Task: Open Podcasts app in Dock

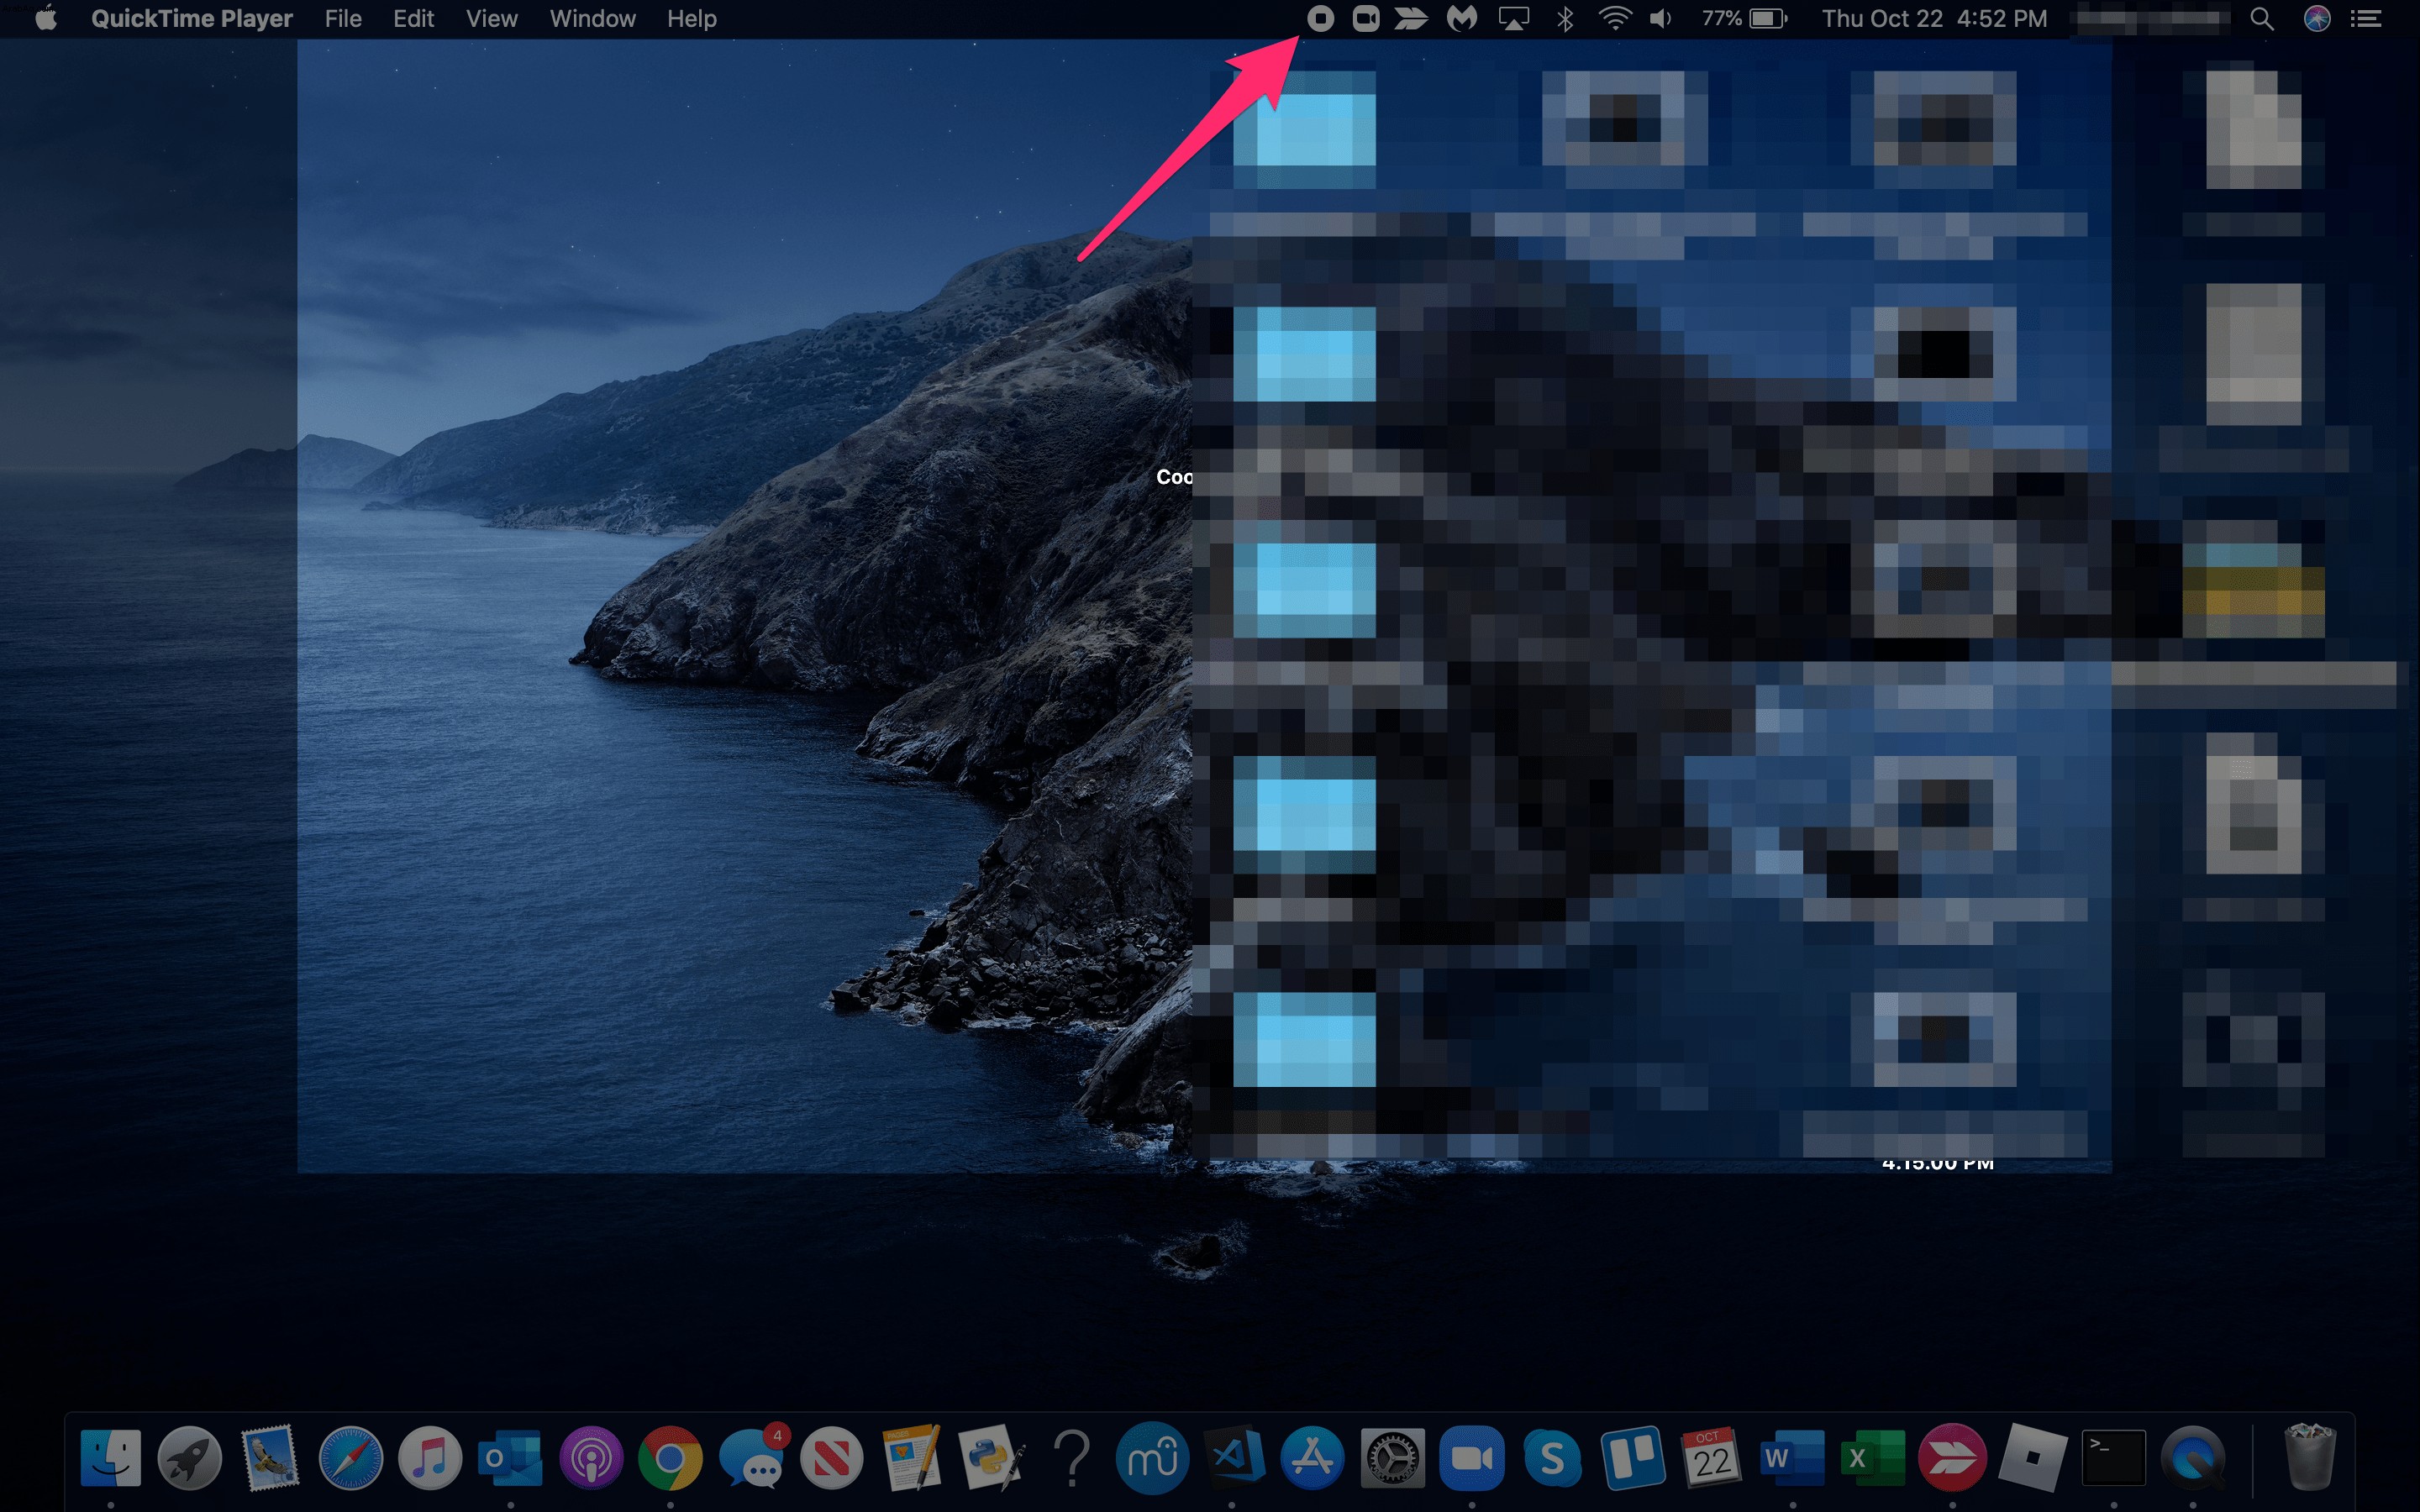Action: 591,1457
